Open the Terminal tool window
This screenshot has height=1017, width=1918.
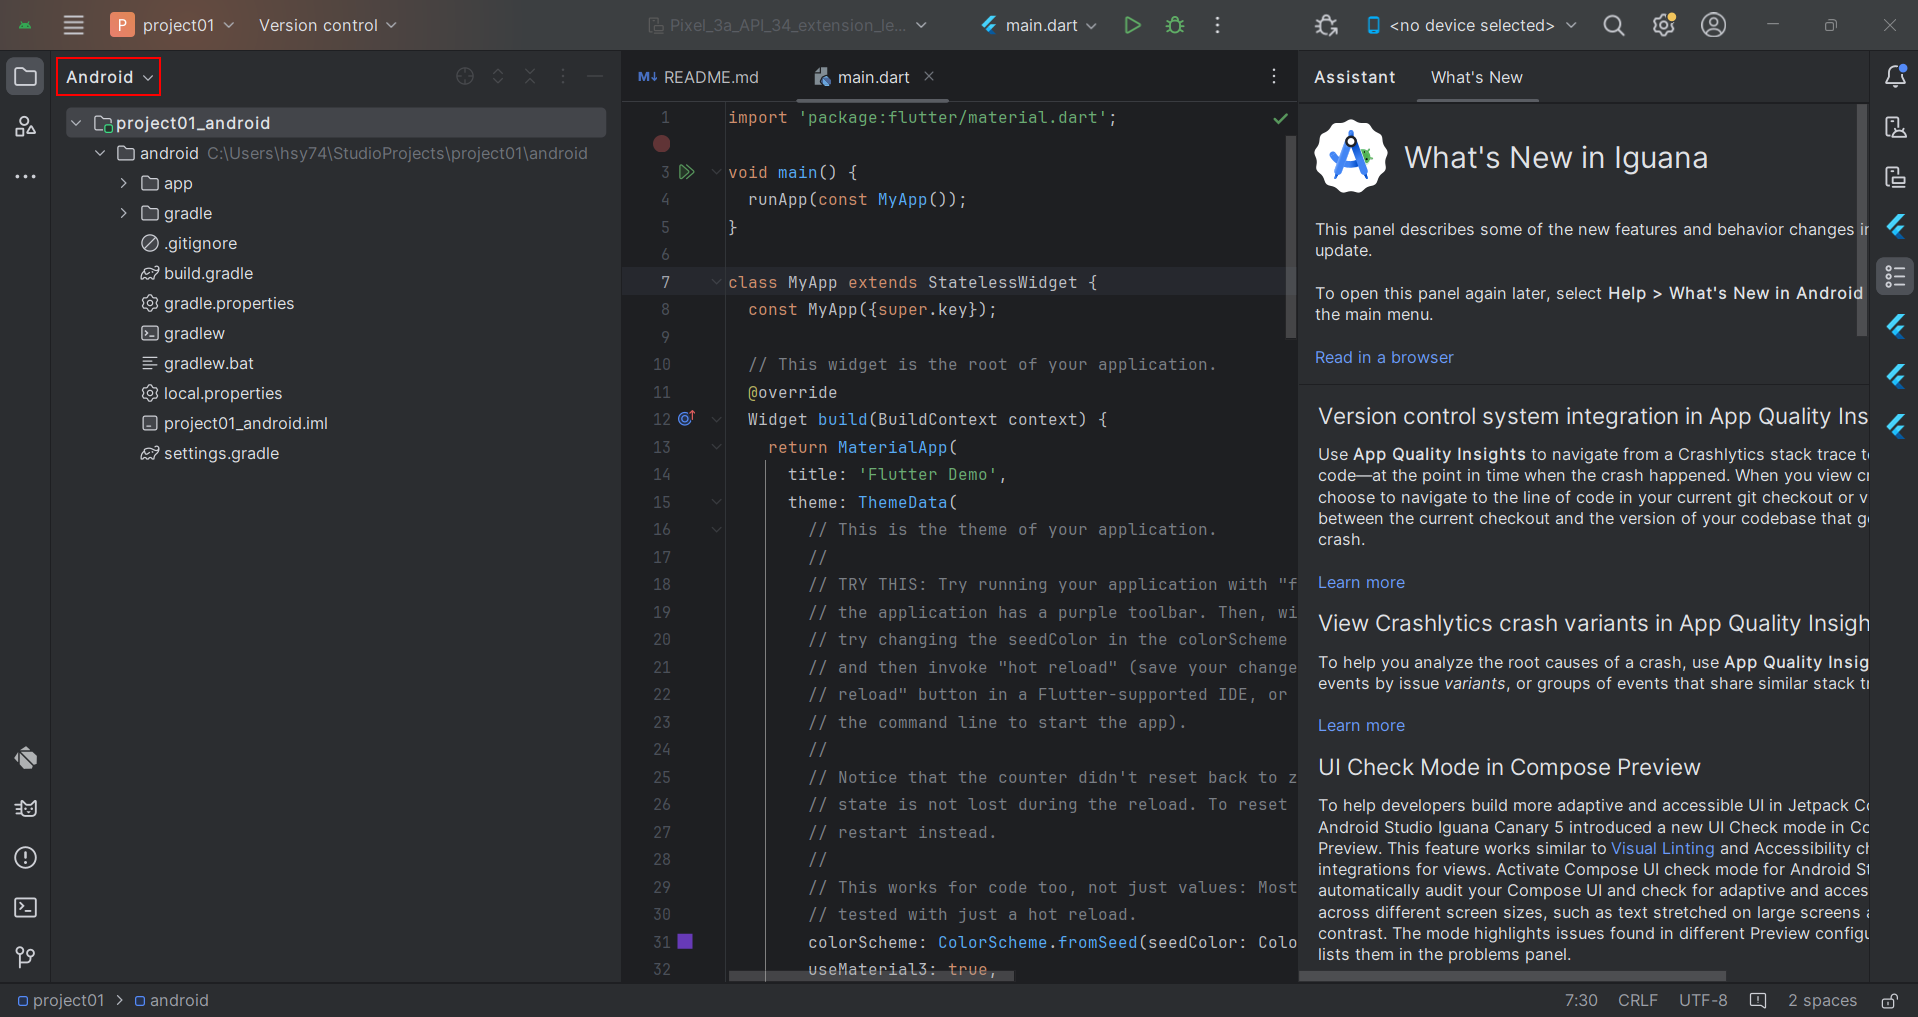pyautogui.click(x=25, y=907)
